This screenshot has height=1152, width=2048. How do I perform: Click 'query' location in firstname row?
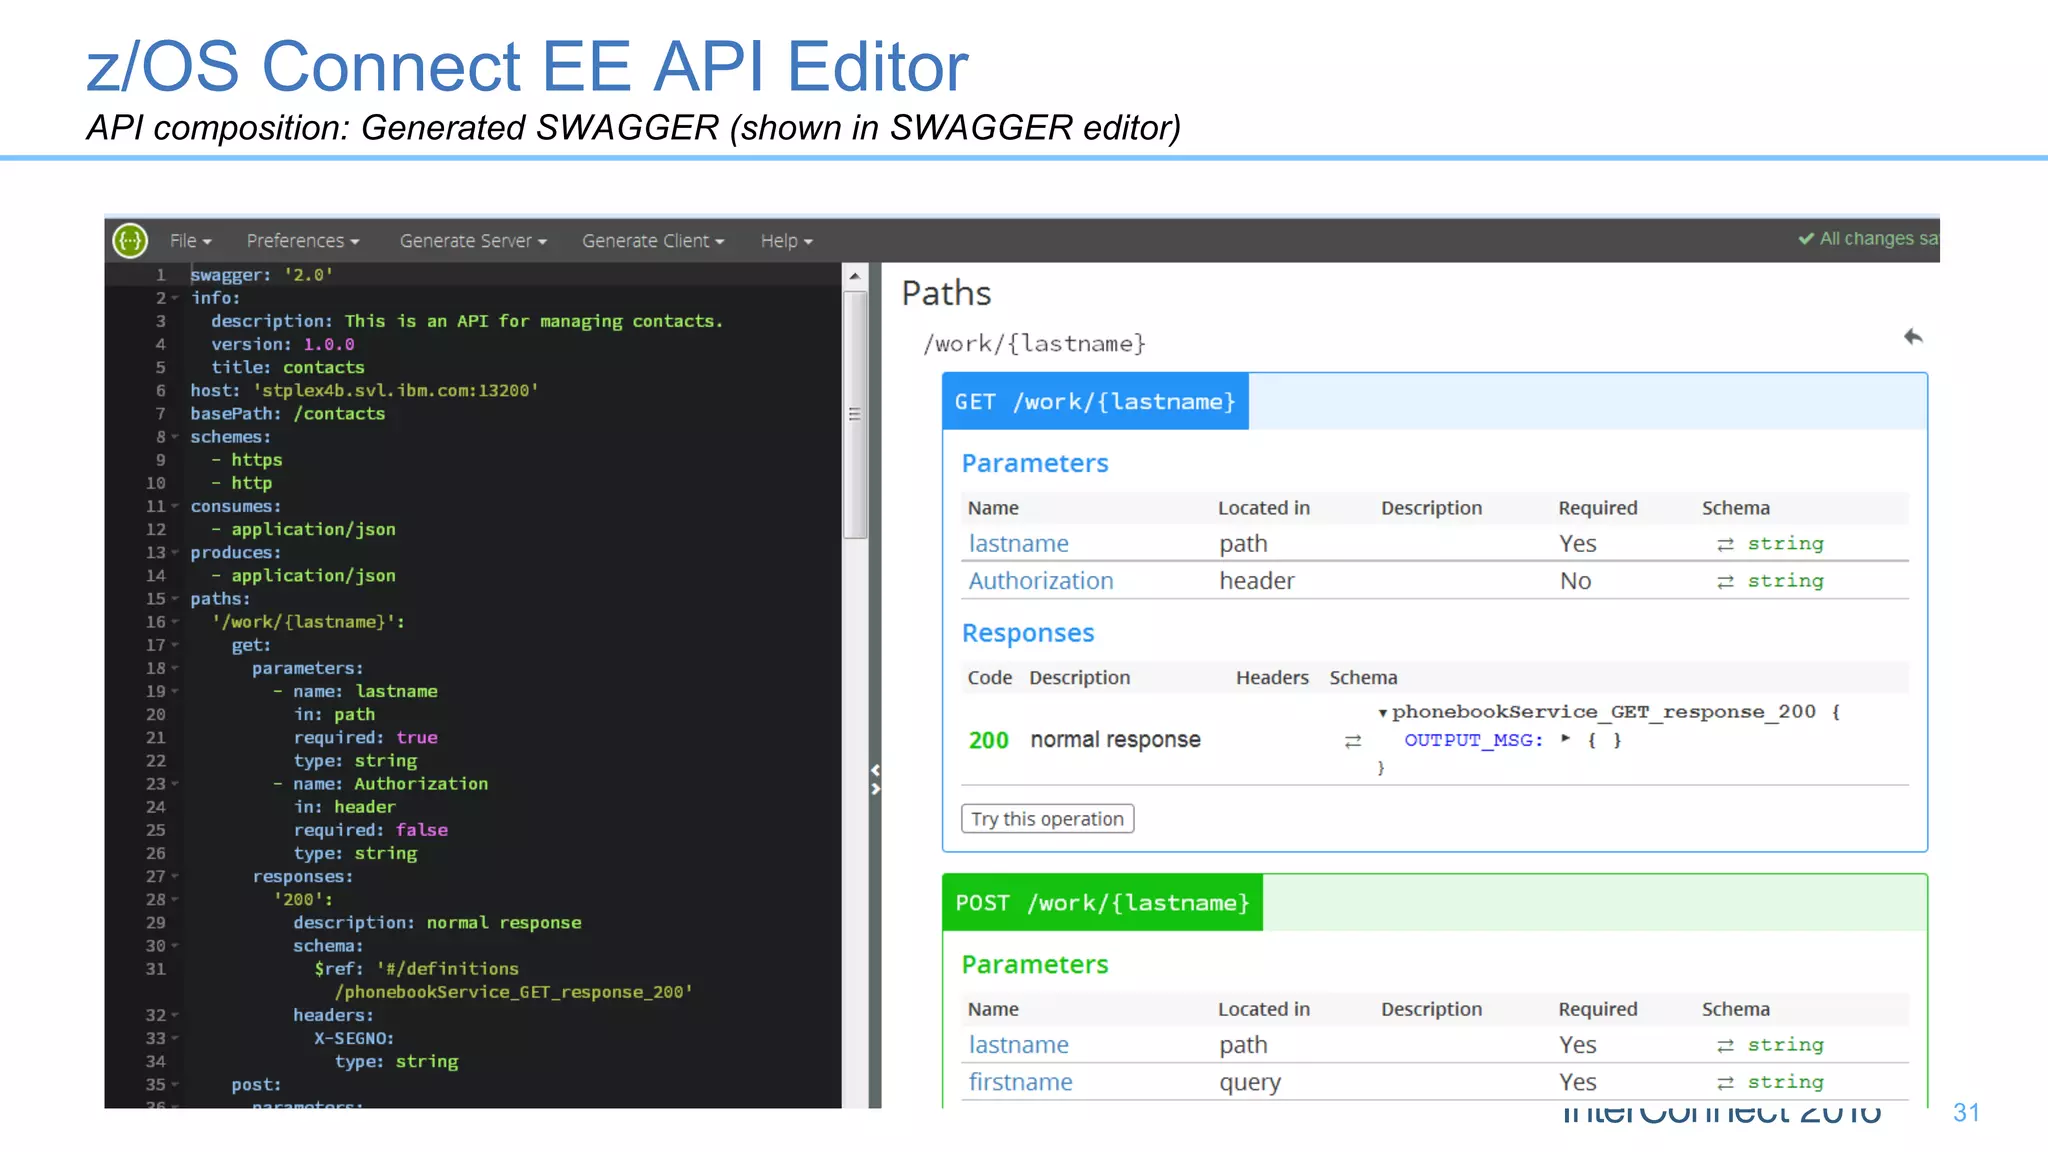tap(1250, 1083)
